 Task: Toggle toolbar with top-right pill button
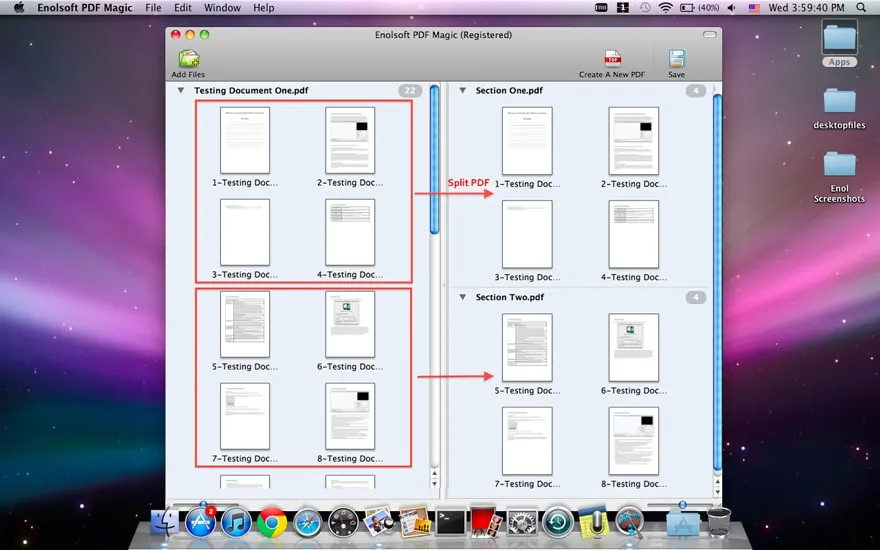pos(709,35)
